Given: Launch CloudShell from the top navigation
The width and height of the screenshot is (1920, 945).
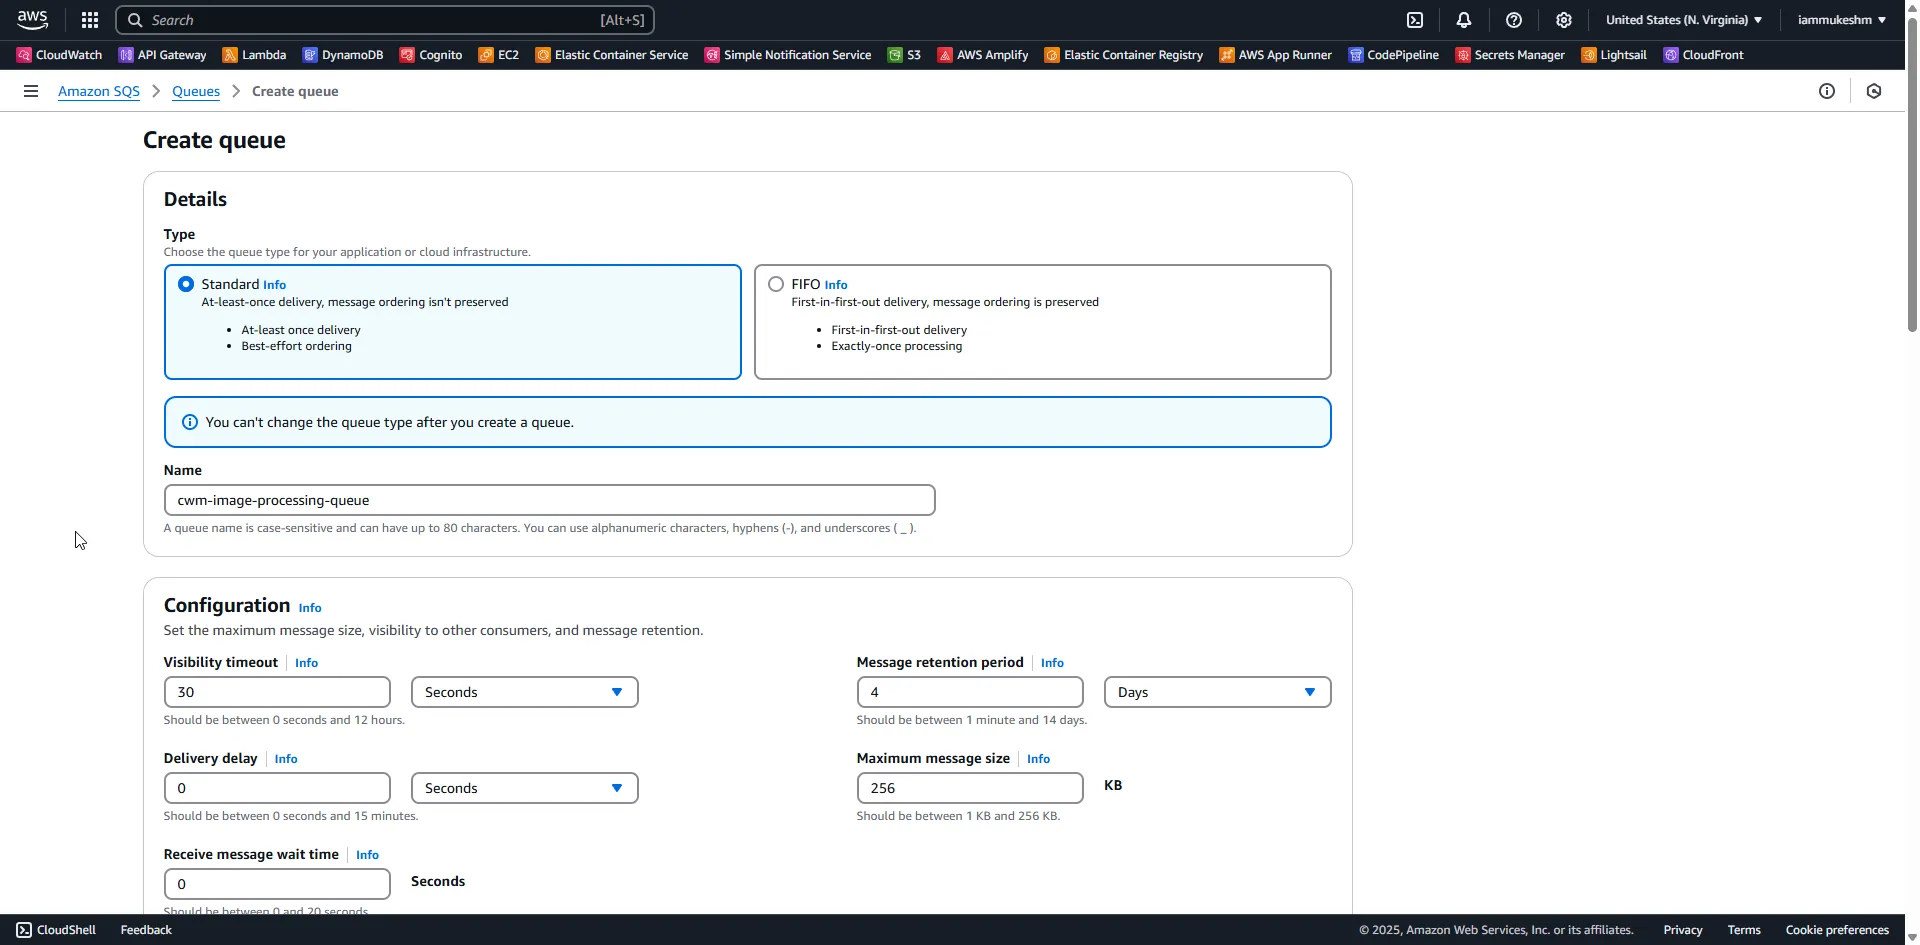Looking at the screenshot, I should point(1416,20).
